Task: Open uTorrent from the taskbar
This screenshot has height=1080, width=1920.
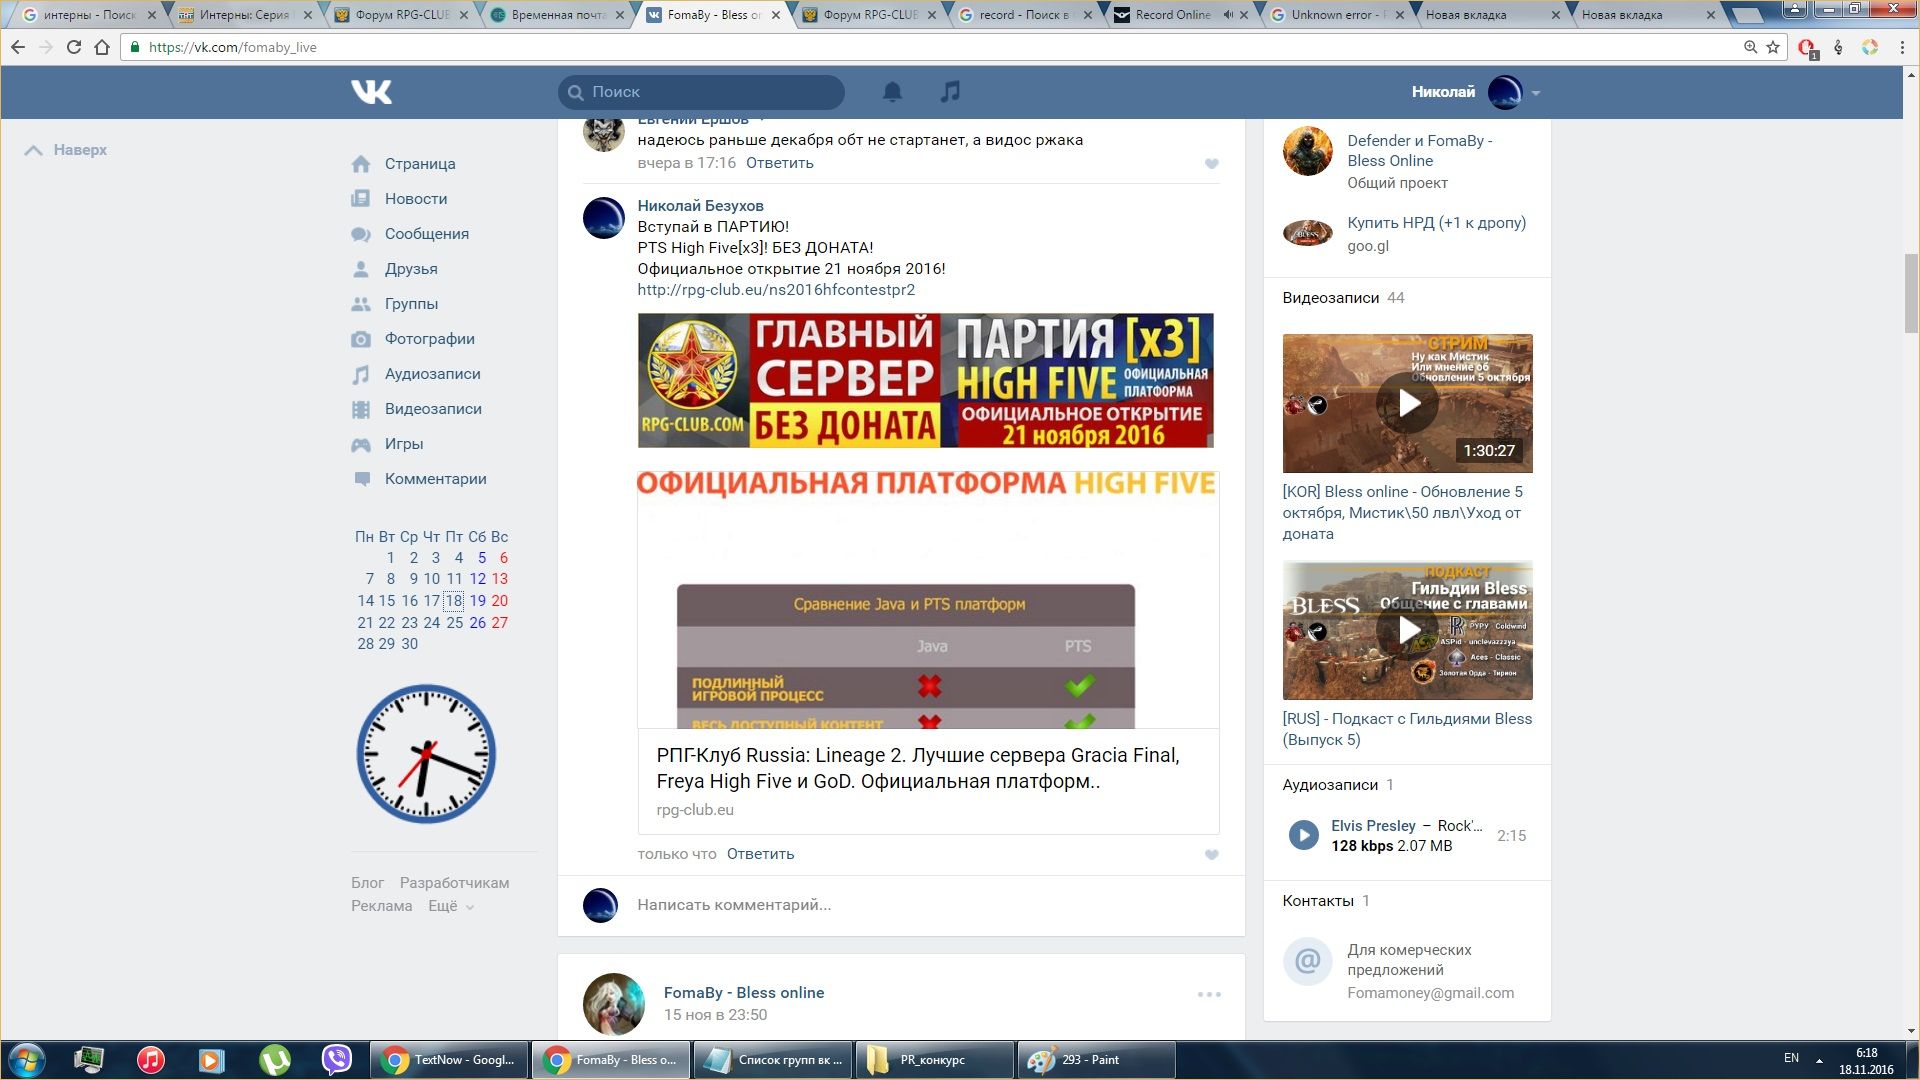Action: click(x=275, y=1060)
